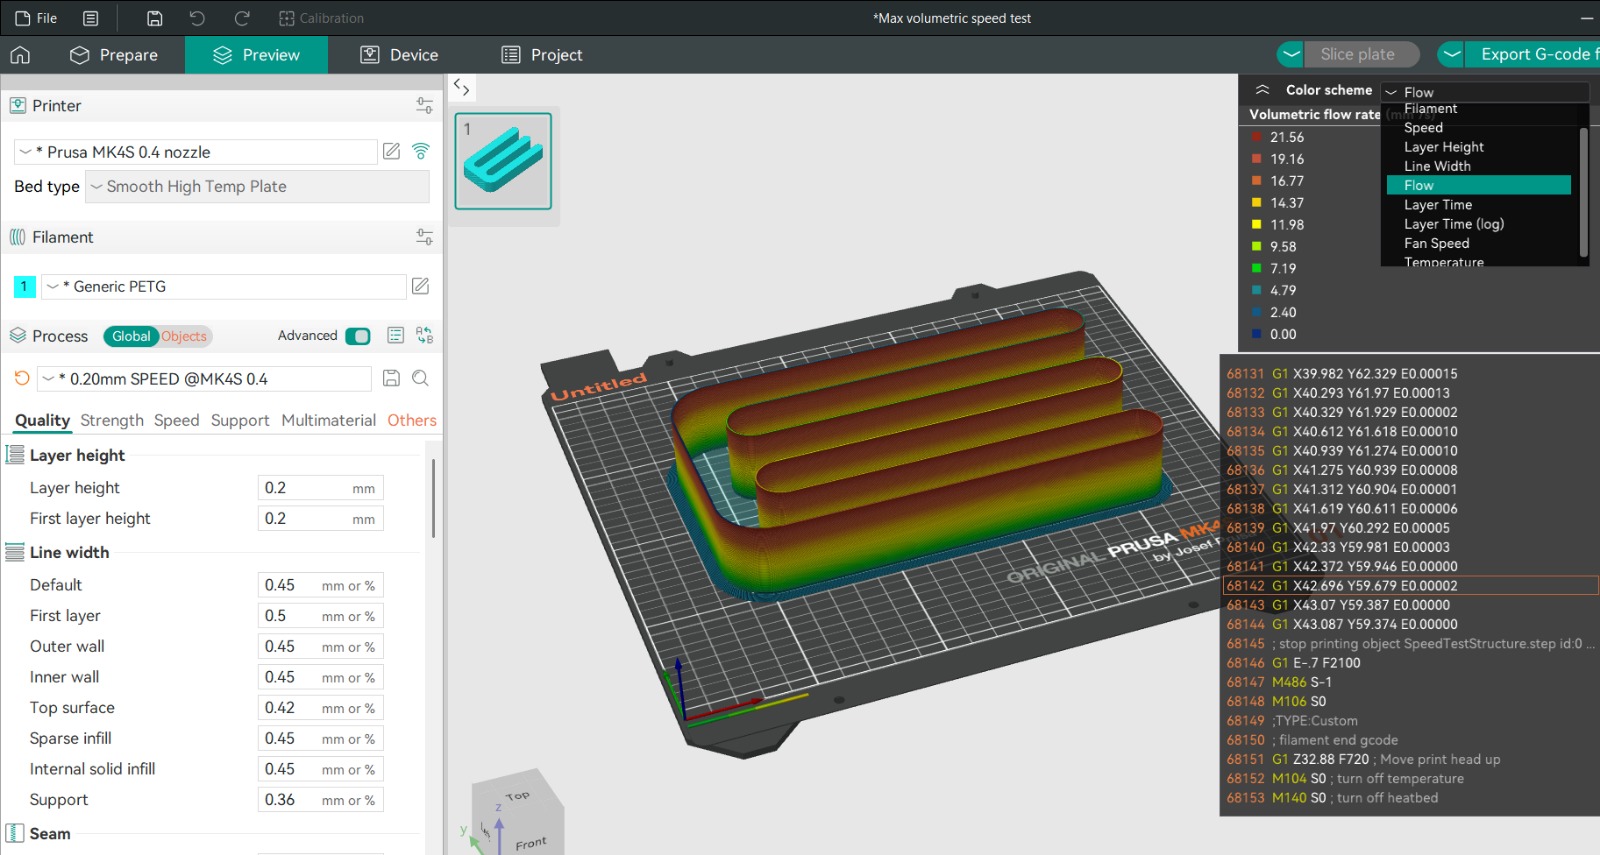
Task: Collapse the left sidebar with arrows icon
Action: [x=461, y=87]
